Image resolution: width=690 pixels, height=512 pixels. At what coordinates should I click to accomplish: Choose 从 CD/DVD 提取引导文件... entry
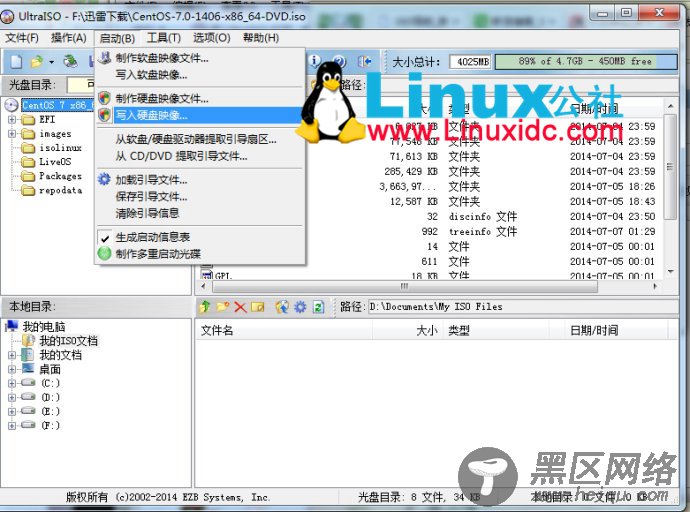(200, 156)
